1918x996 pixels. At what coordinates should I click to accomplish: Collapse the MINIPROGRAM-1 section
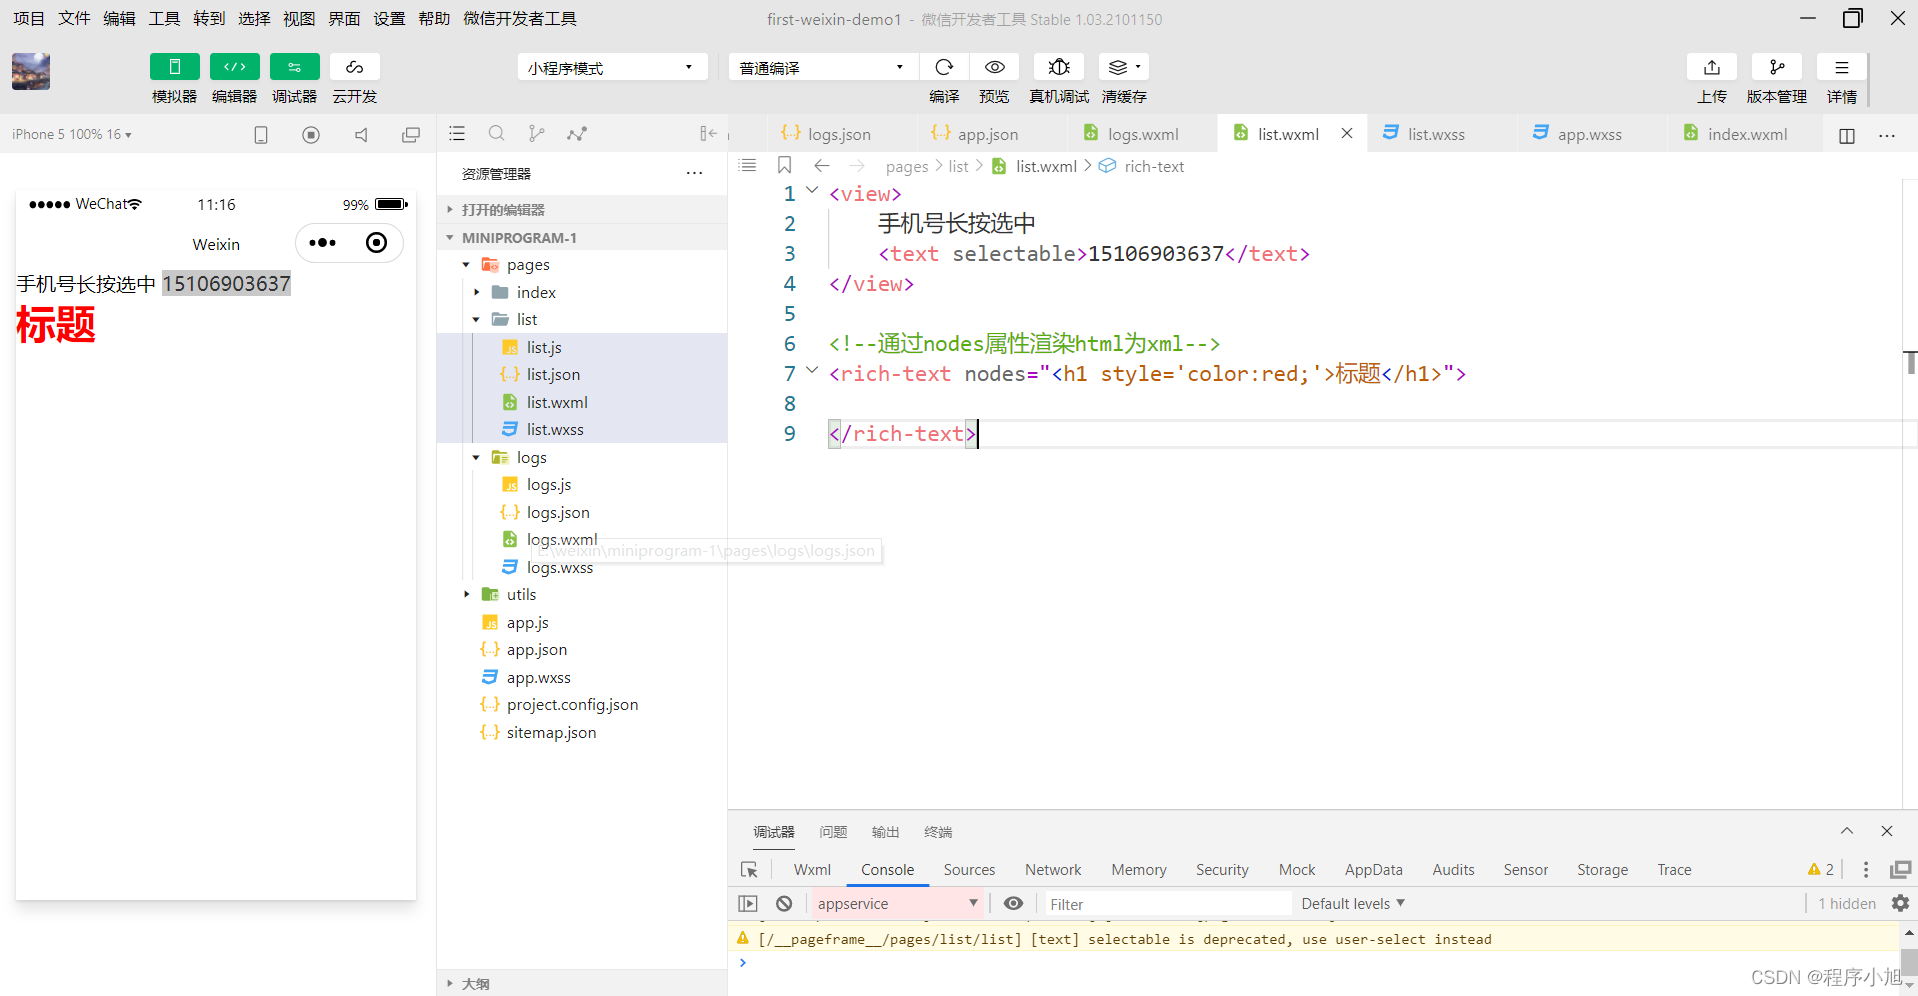582,237
